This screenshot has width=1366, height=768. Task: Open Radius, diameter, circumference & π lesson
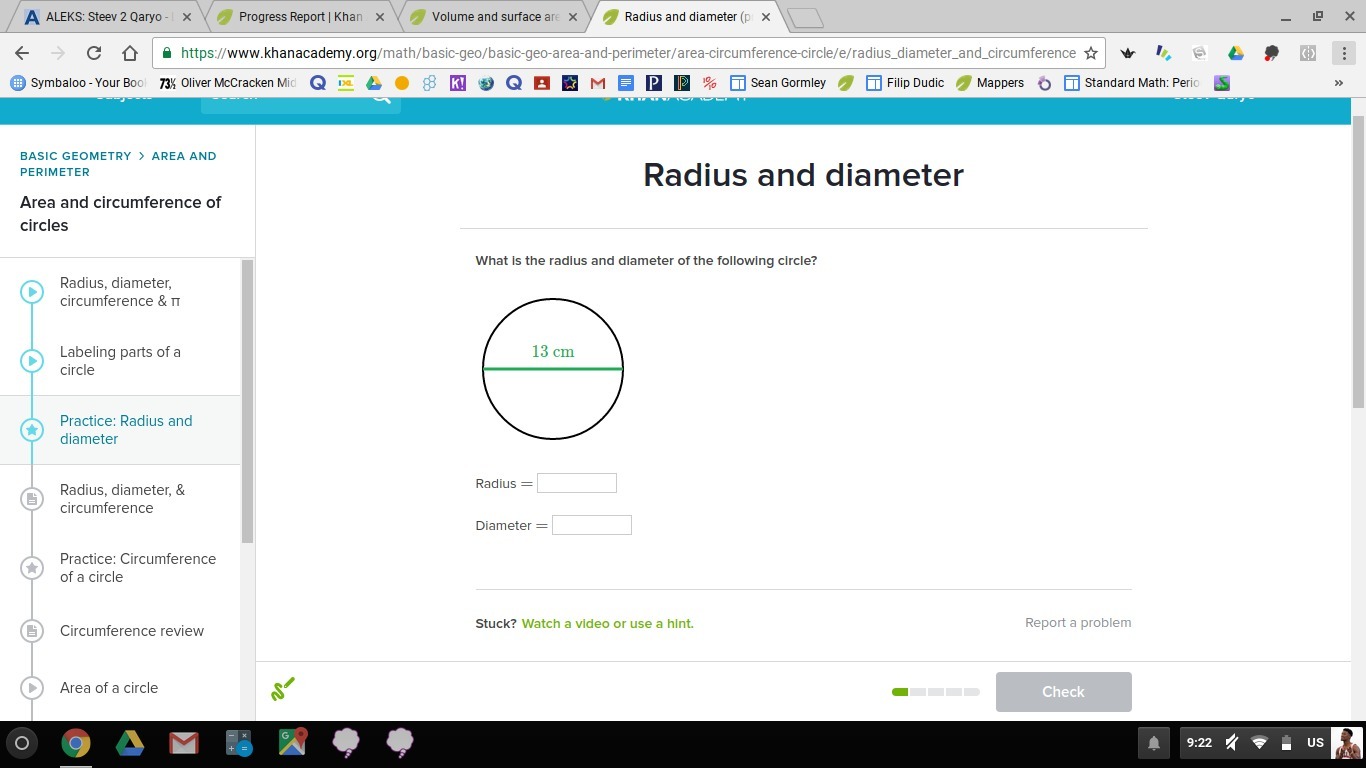point(120,292)
